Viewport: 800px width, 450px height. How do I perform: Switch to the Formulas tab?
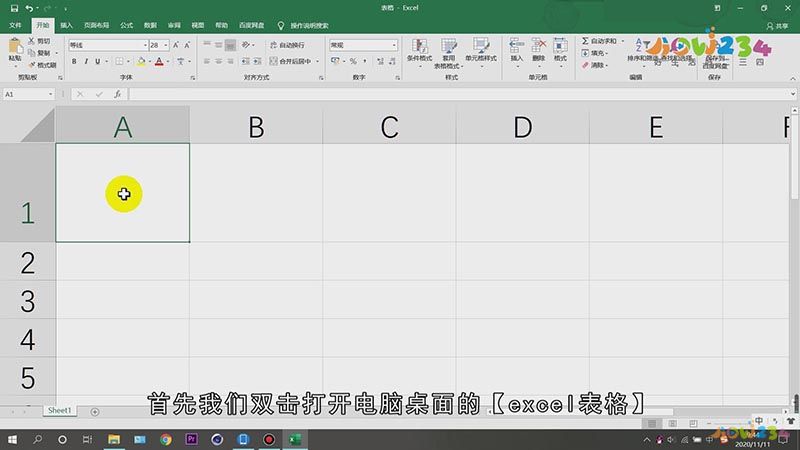click(127, 25)
